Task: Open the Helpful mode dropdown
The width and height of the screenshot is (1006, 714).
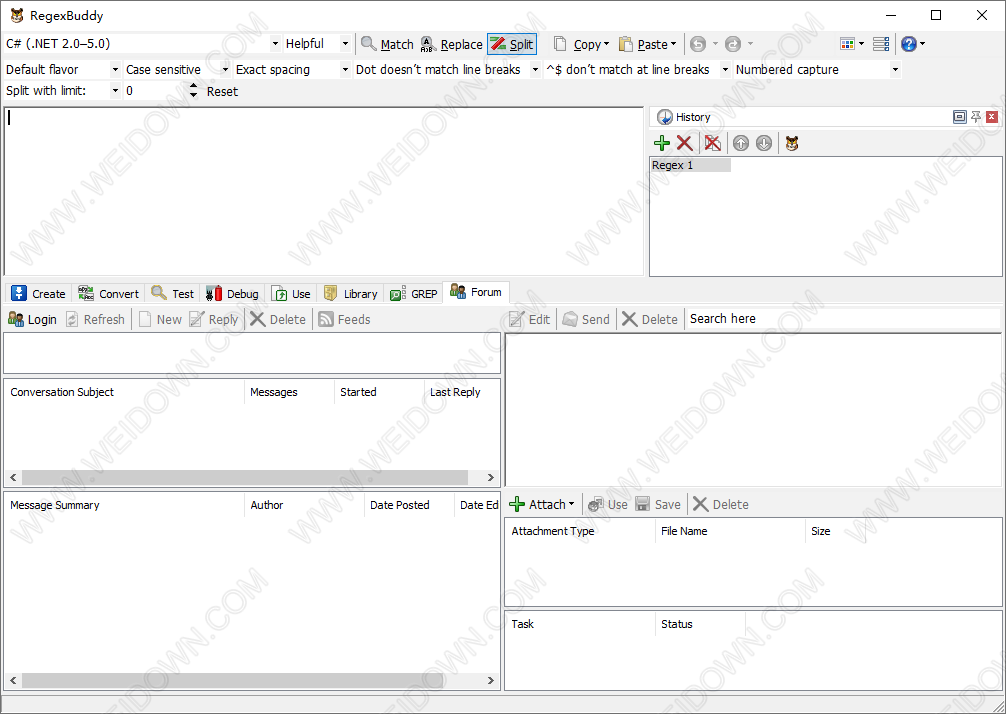Action: 345,44
